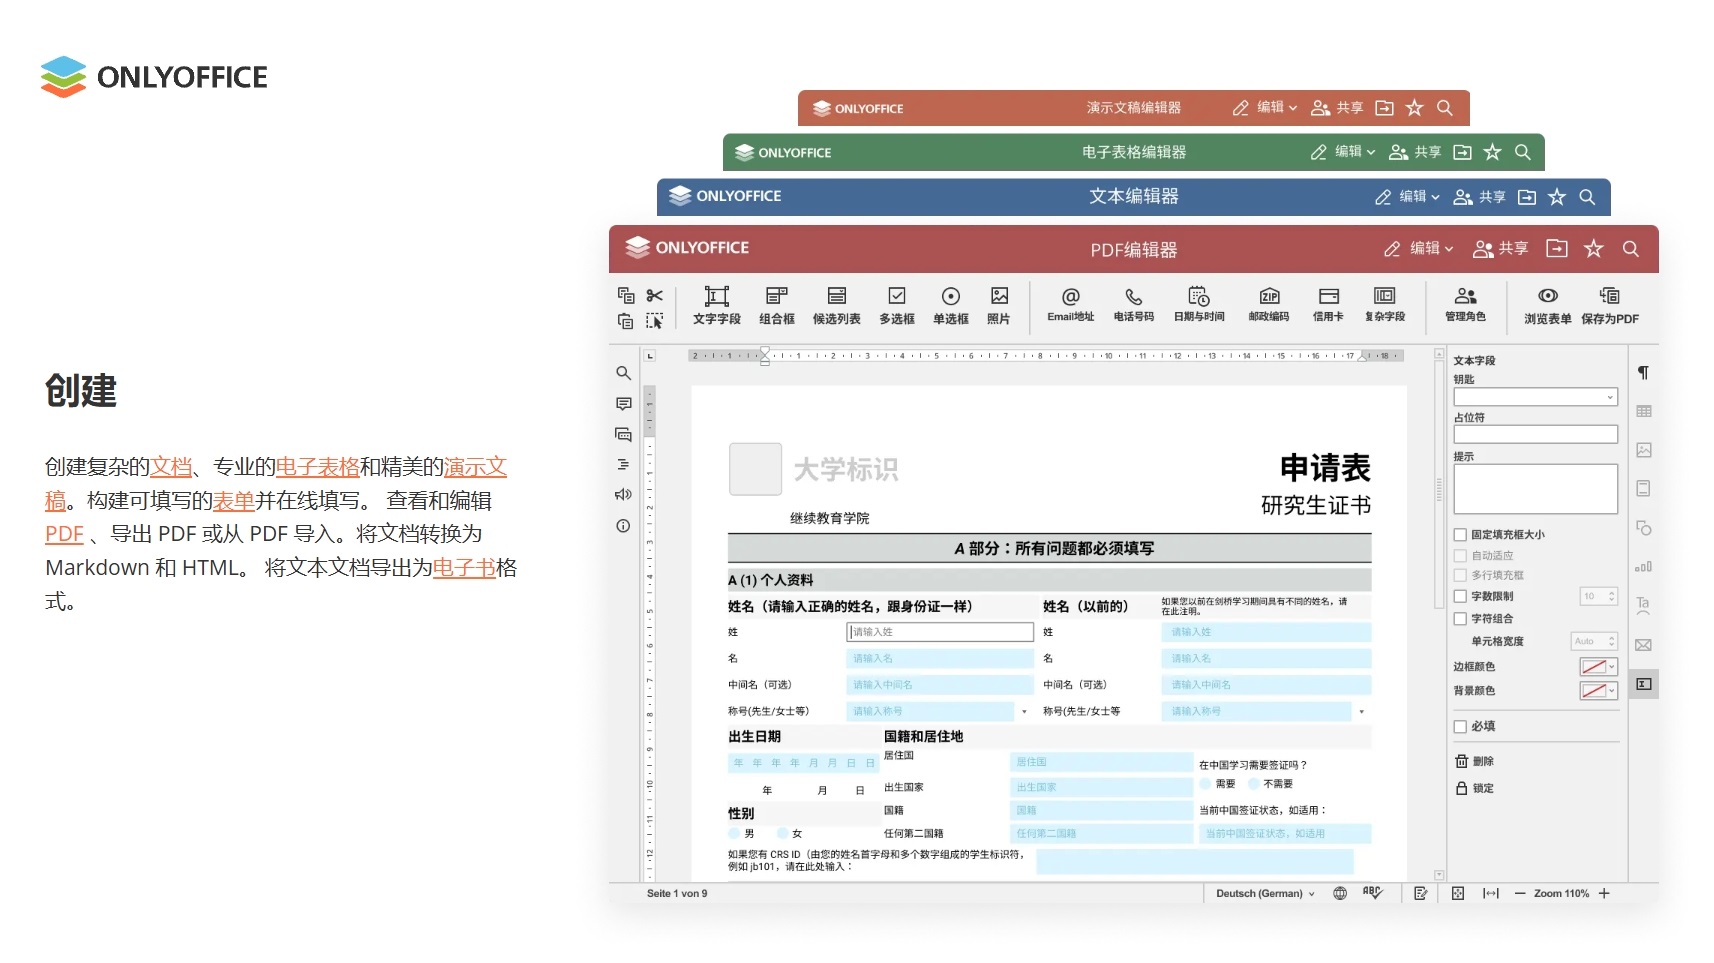The height and width of the screenshot is (963, 1714).
Task: Click 共享 share in PDF编辑器 header
Action: [1501, 249]
